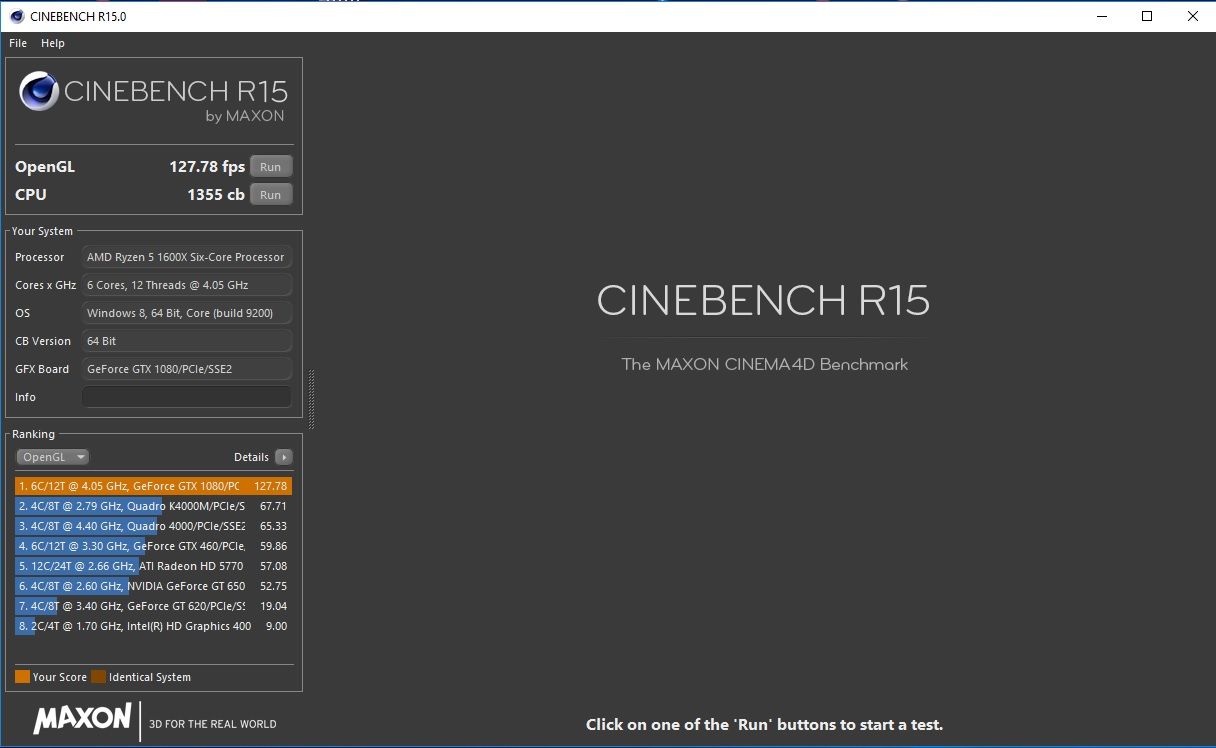Click the Cinebench icon in the title bar
Screen dimensions: 1216x748
[17, 16]
